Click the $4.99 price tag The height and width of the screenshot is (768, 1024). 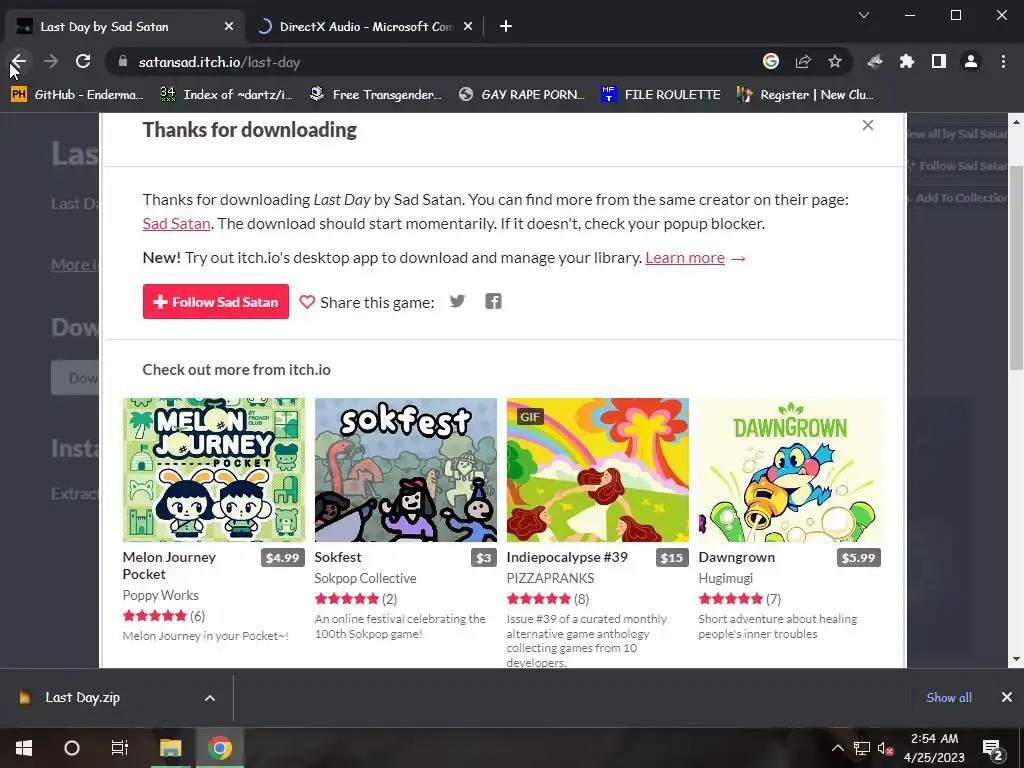point(282,558)
